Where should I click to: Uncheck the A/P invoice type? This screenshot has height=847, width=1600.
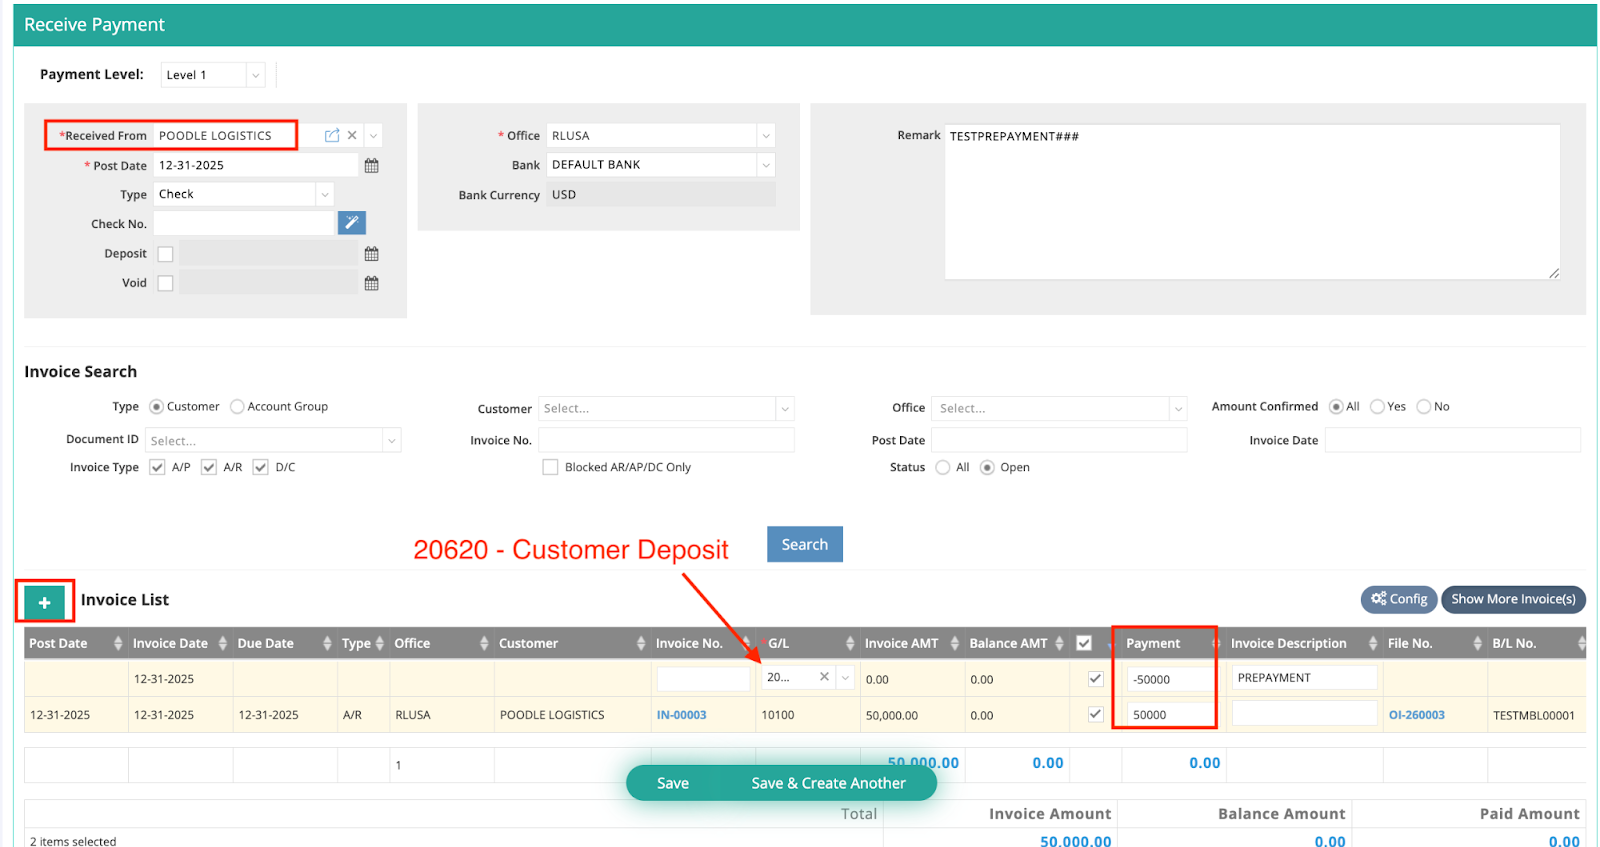pyautogui.click(x=157, y=467)
